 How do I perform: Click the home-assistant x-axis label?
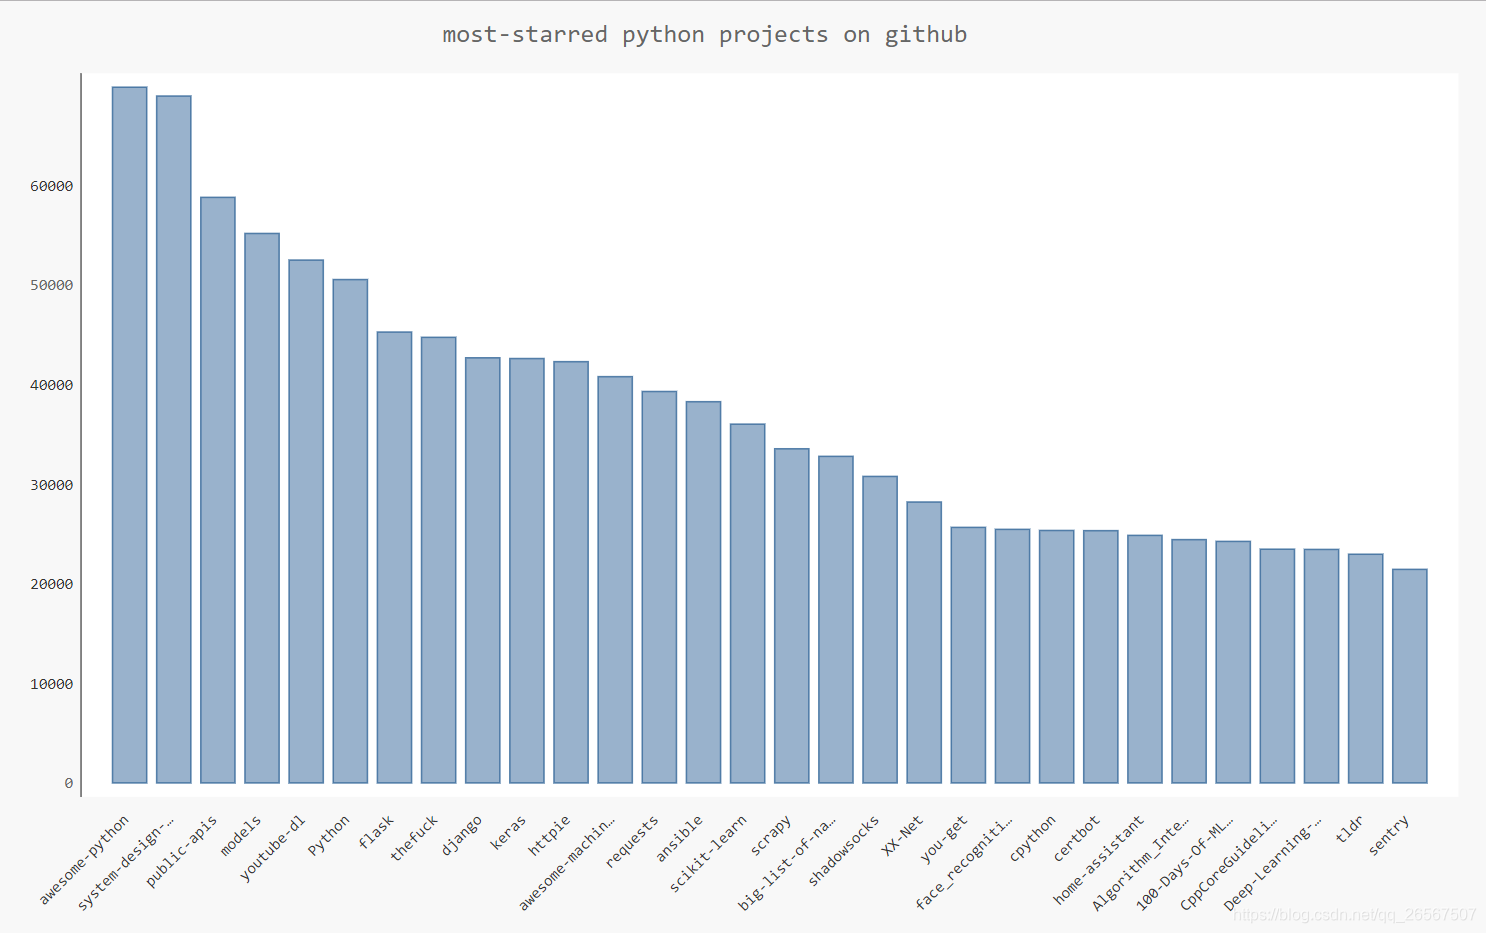1098,860
